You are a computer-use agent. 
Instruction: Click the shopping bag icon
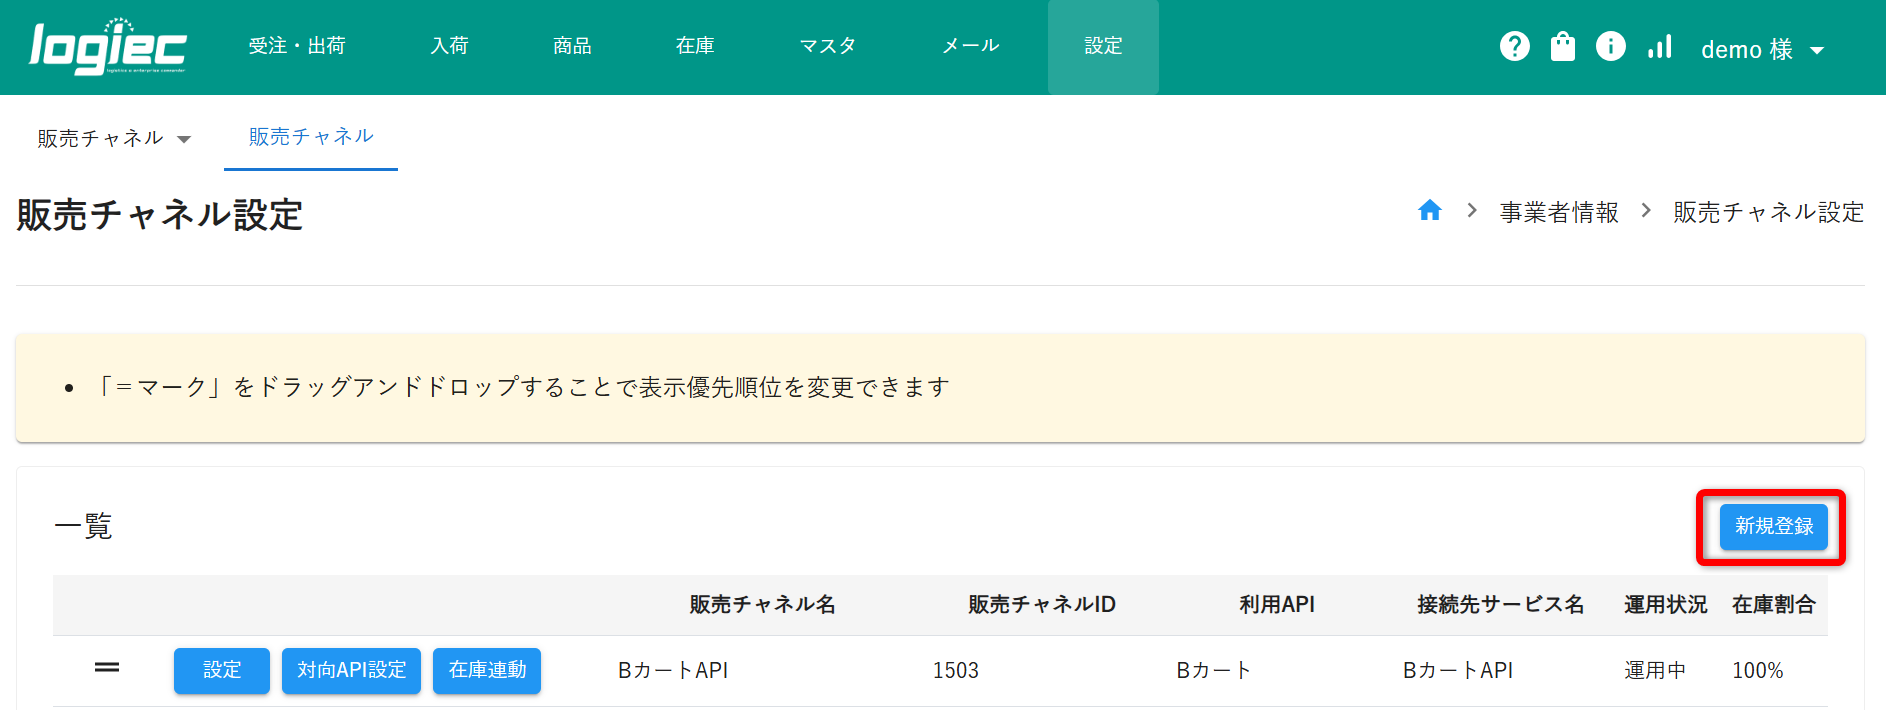(x=1562, y=46)
